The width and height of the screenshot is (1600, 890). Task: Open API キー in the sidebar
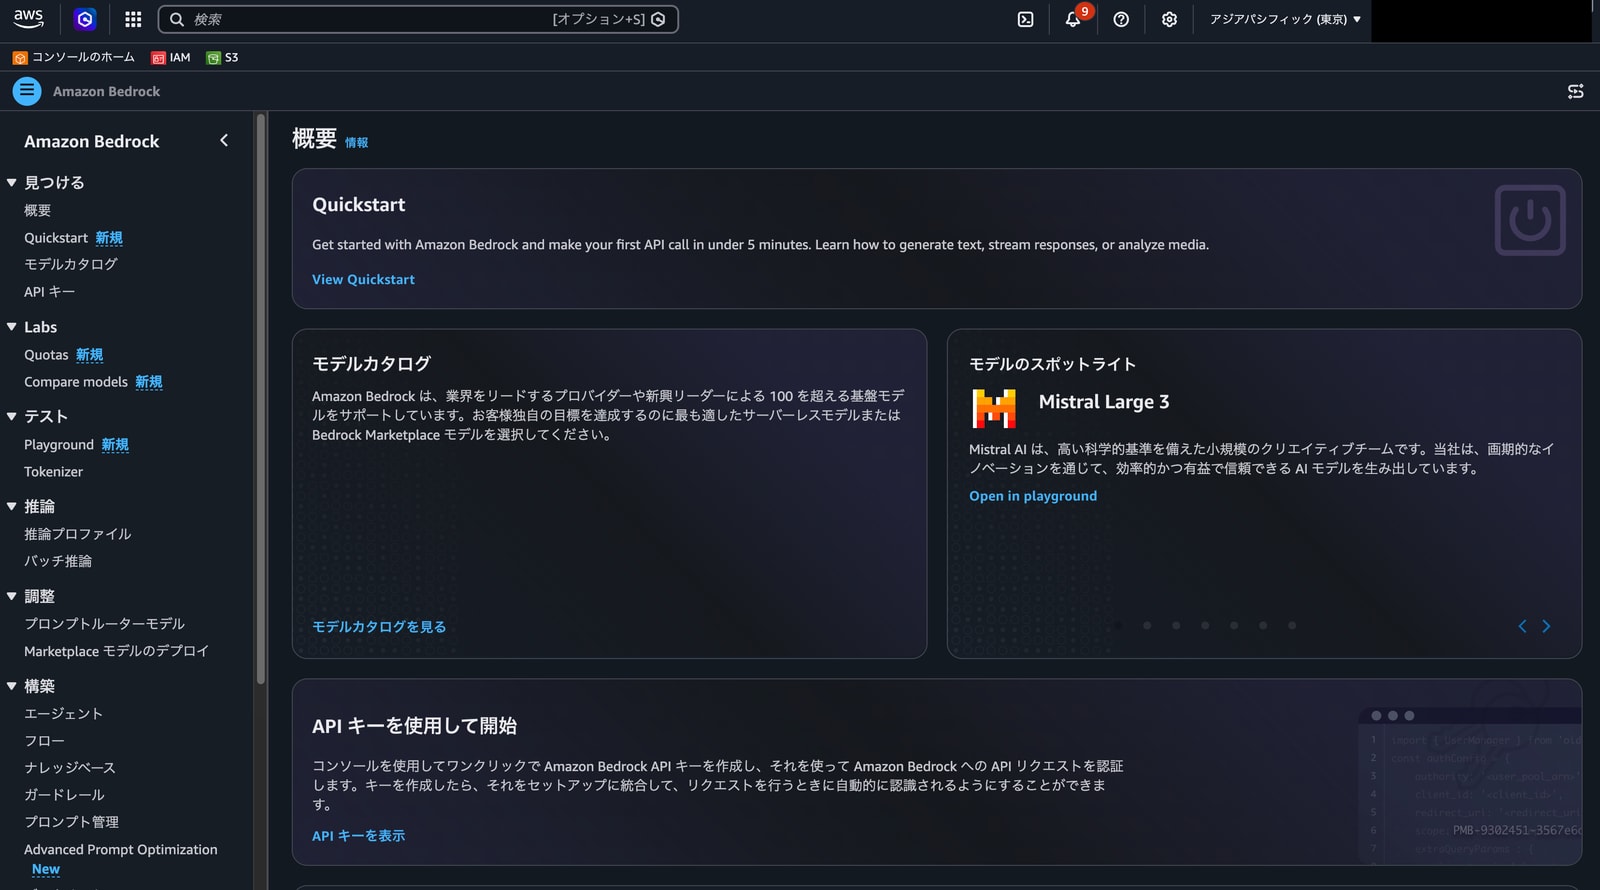50,292
